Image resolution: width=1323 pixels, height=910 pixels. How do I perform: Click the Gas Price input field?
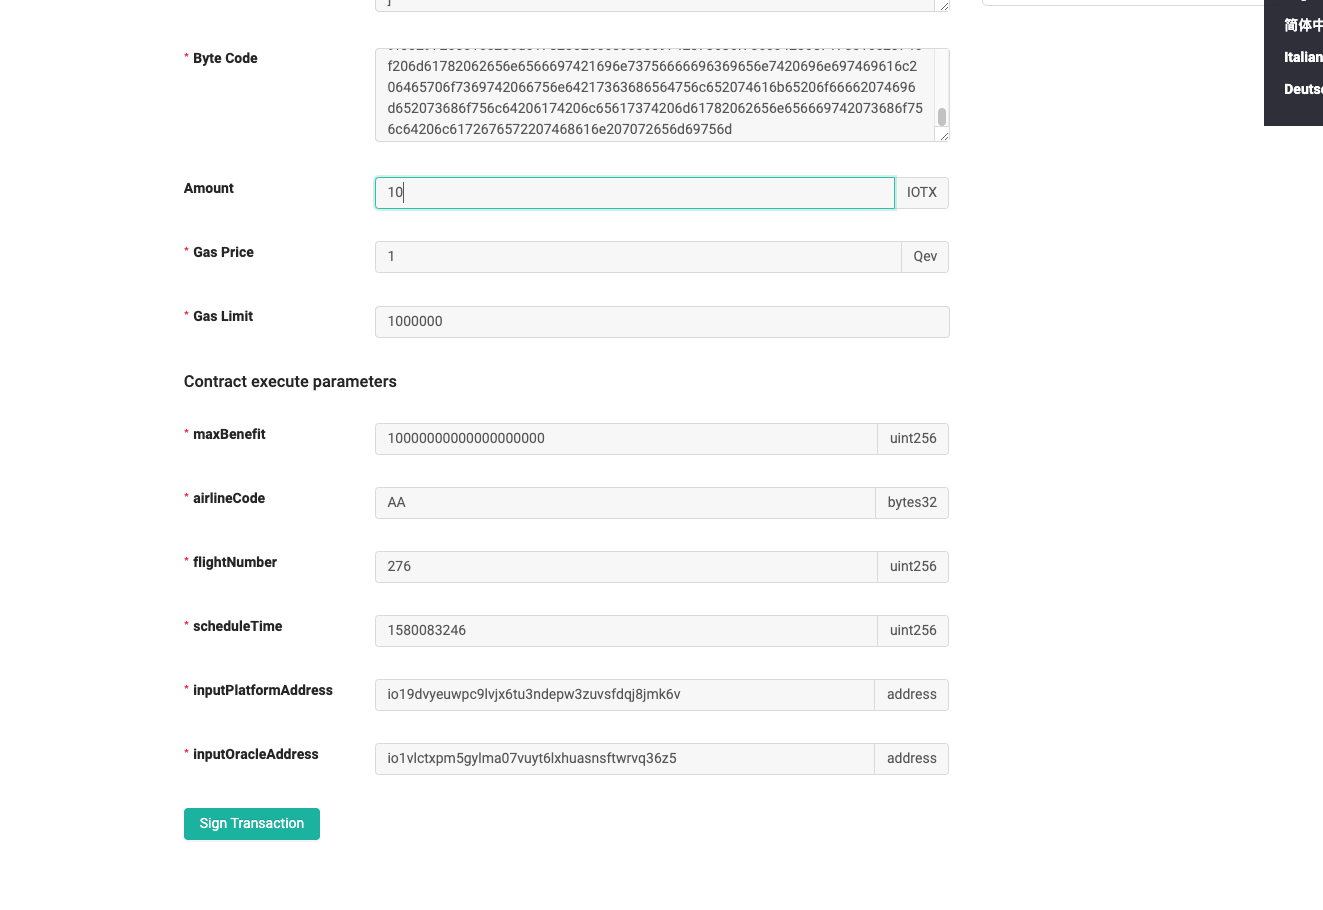point(637,256)
